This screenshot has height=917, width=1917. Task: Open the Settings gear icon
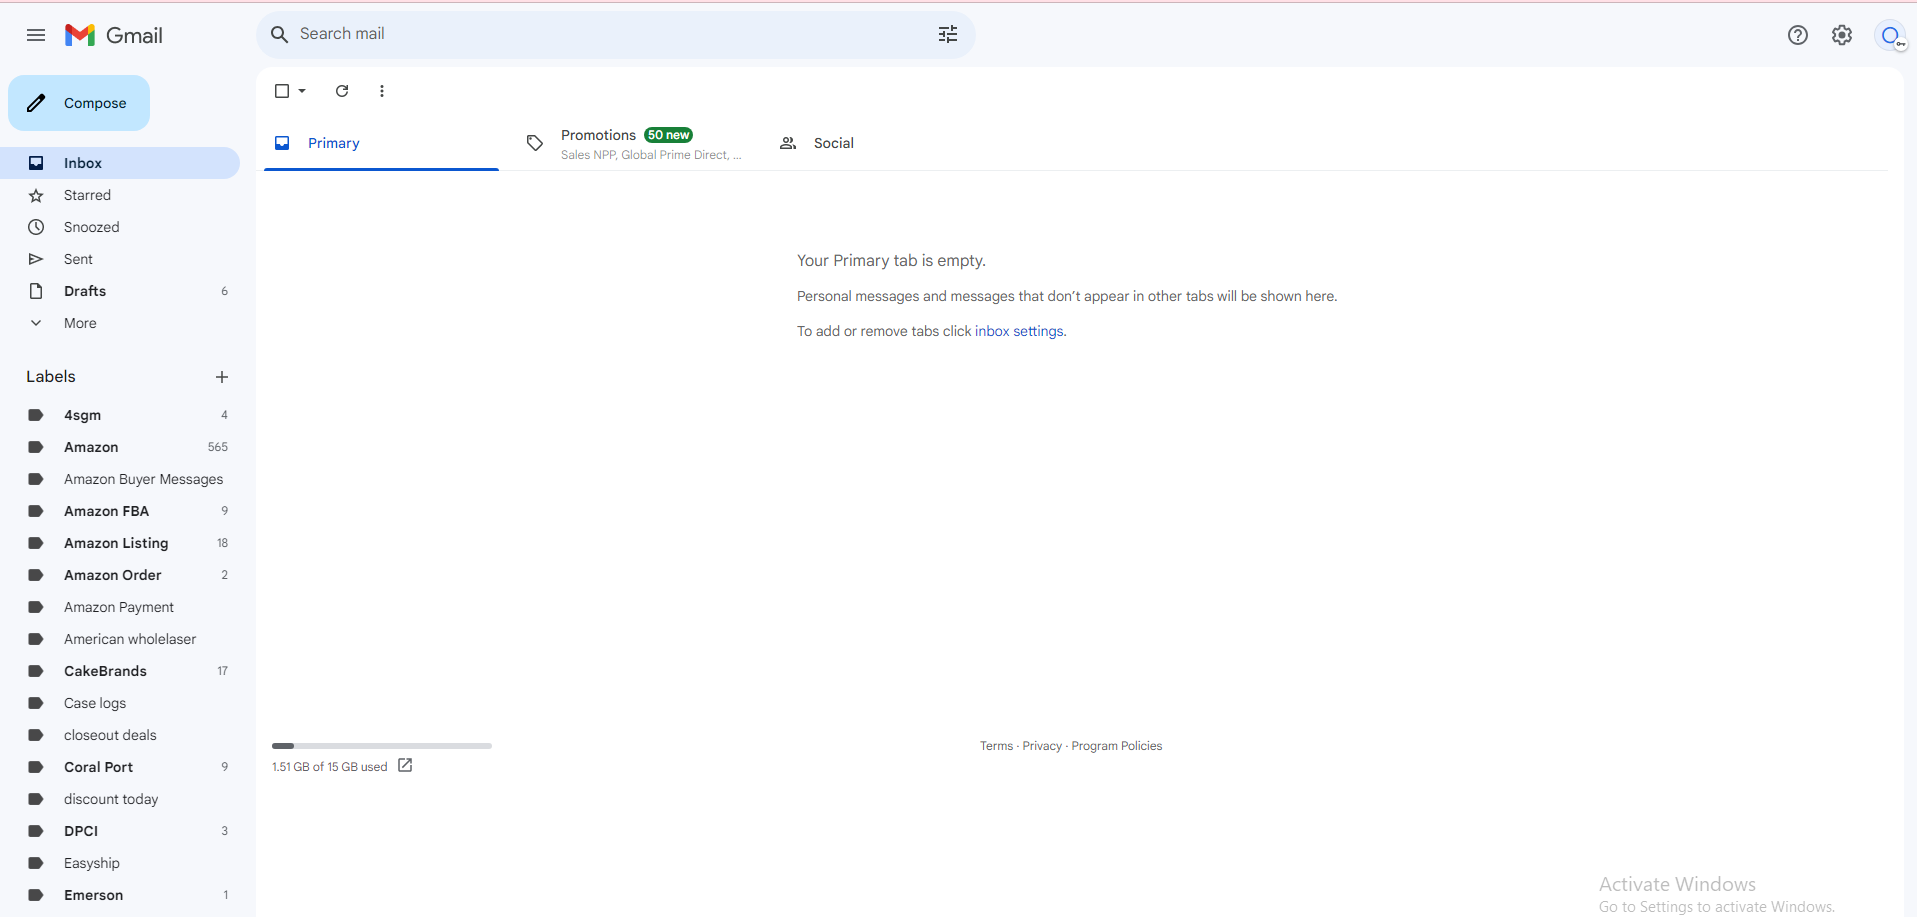1842,35
